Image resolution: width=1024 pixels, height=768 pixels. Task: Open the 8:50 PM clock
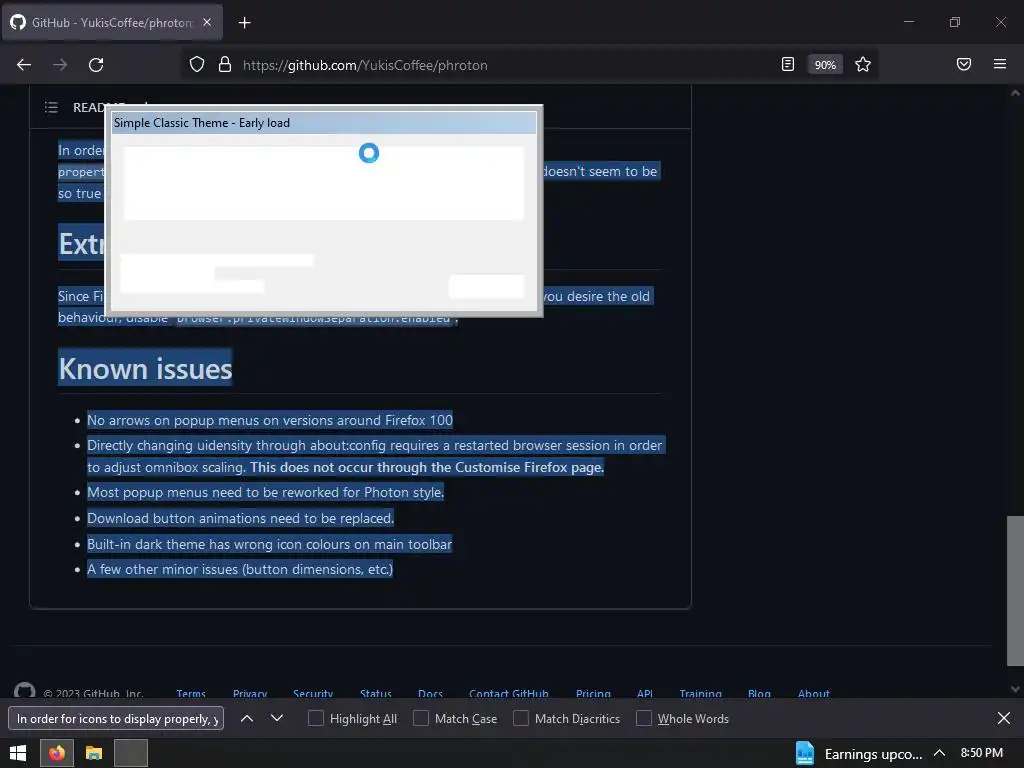point(982,753)
